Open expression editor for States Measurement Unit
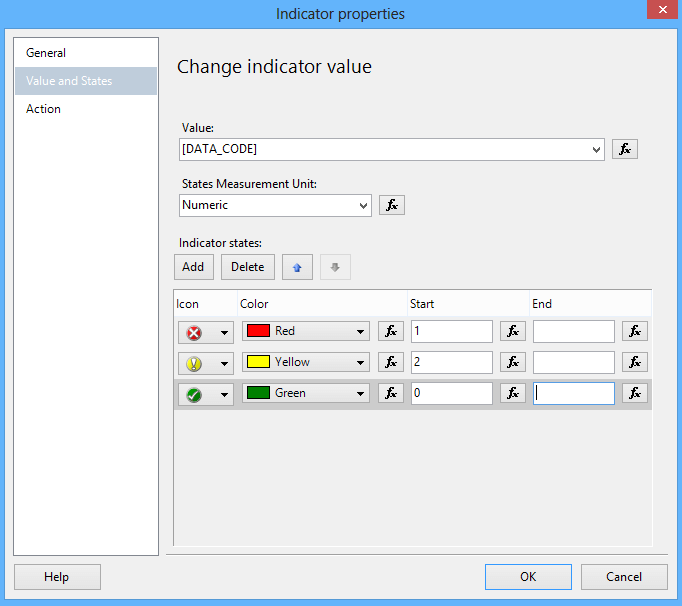Viewport: 682px width, 606px height. [392, 205]
